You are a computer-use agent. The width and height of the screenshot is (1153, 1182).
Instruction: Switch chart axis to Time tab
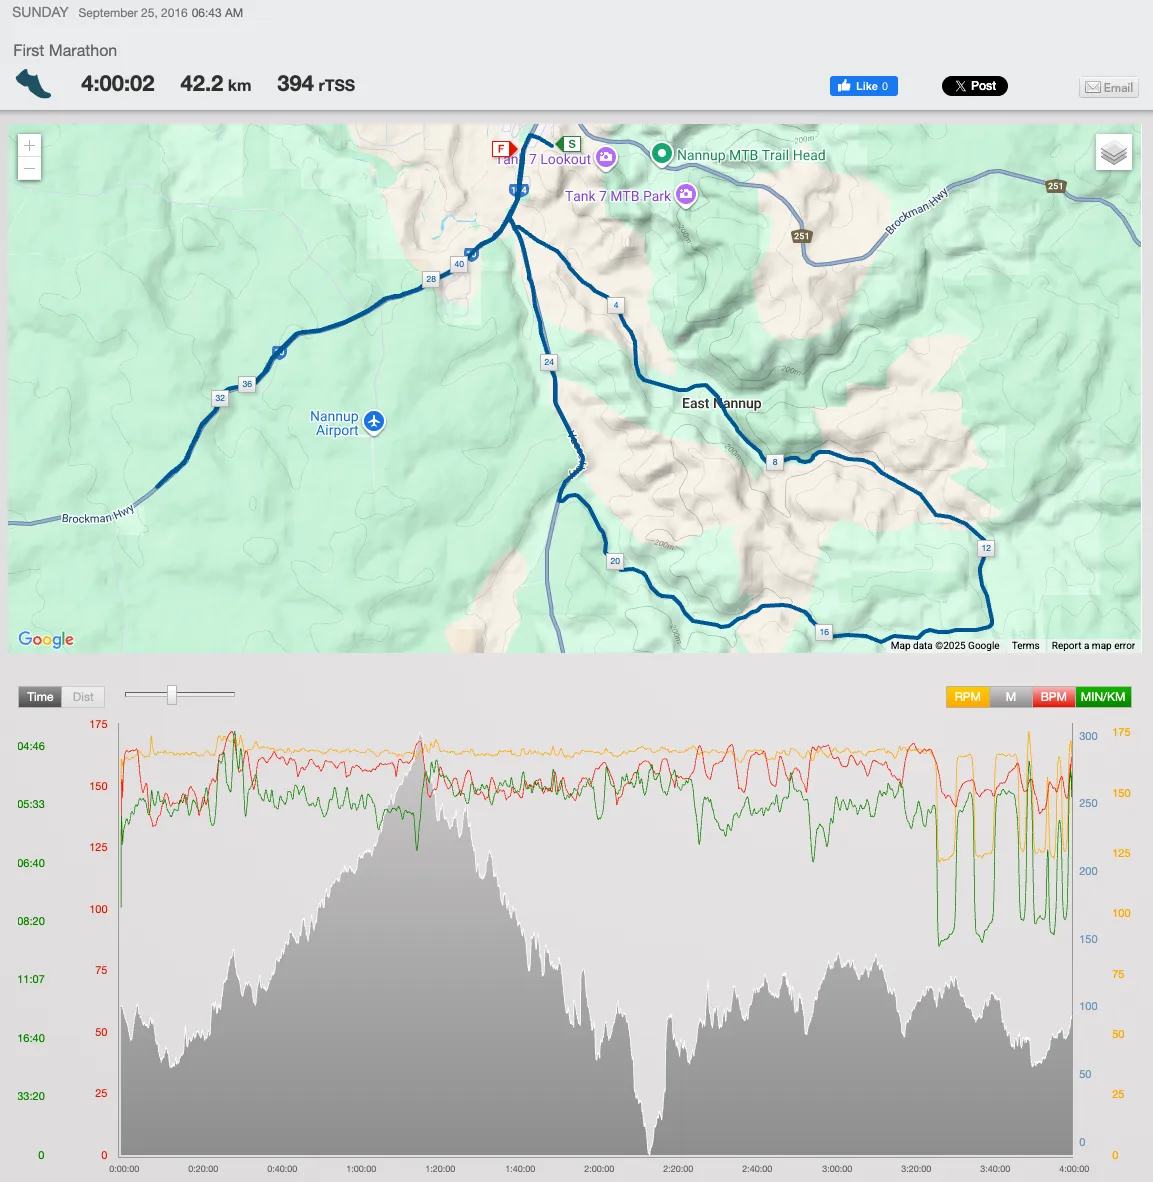coord(40,697)
